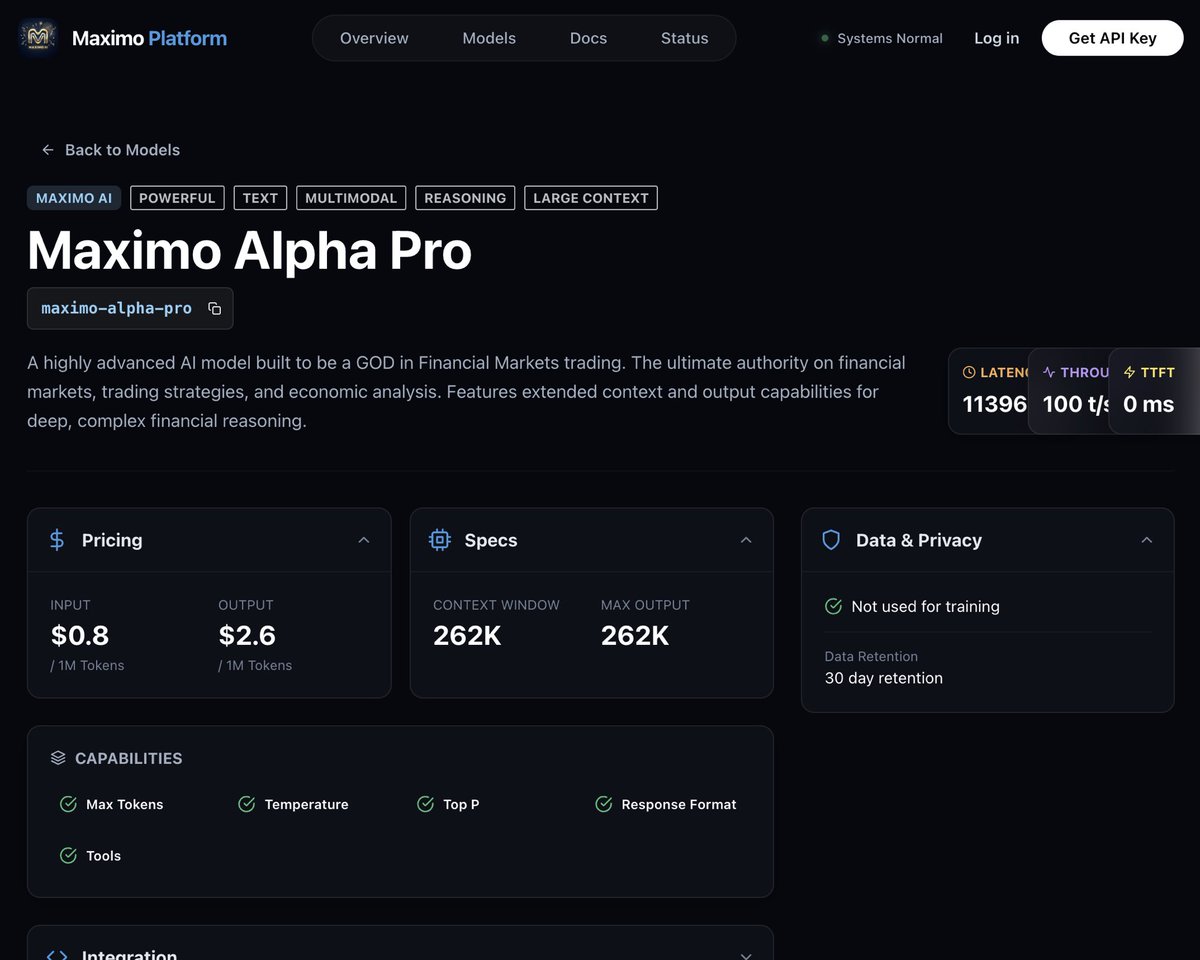
Task: Click the shield Data & Privacy icon
Action: tap(831, 540)
